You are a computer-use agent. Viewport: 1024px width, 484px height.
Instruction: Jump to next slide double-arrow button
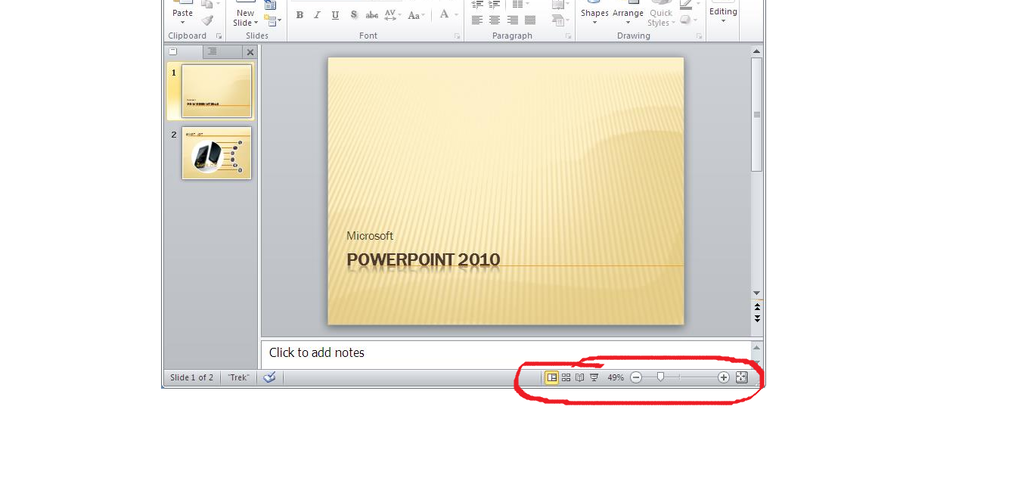(757, 318)
